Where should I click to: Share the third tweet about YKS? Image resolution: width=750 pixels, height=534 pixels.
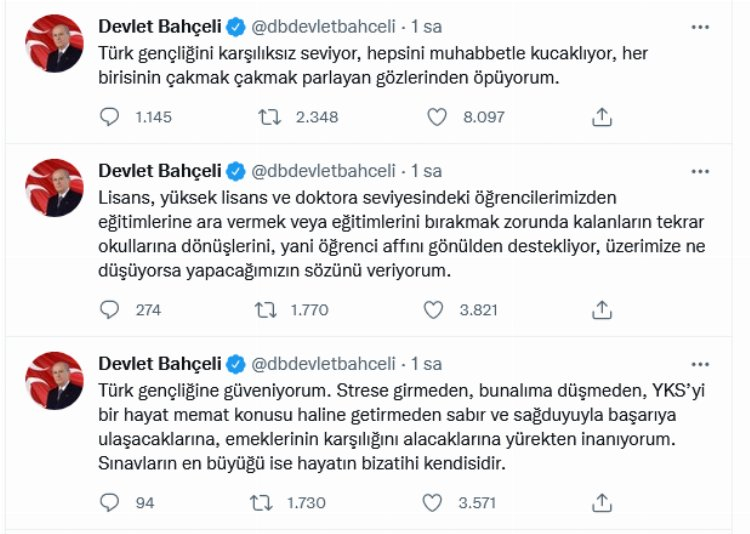pyautogui.click(x=601, y=503)
